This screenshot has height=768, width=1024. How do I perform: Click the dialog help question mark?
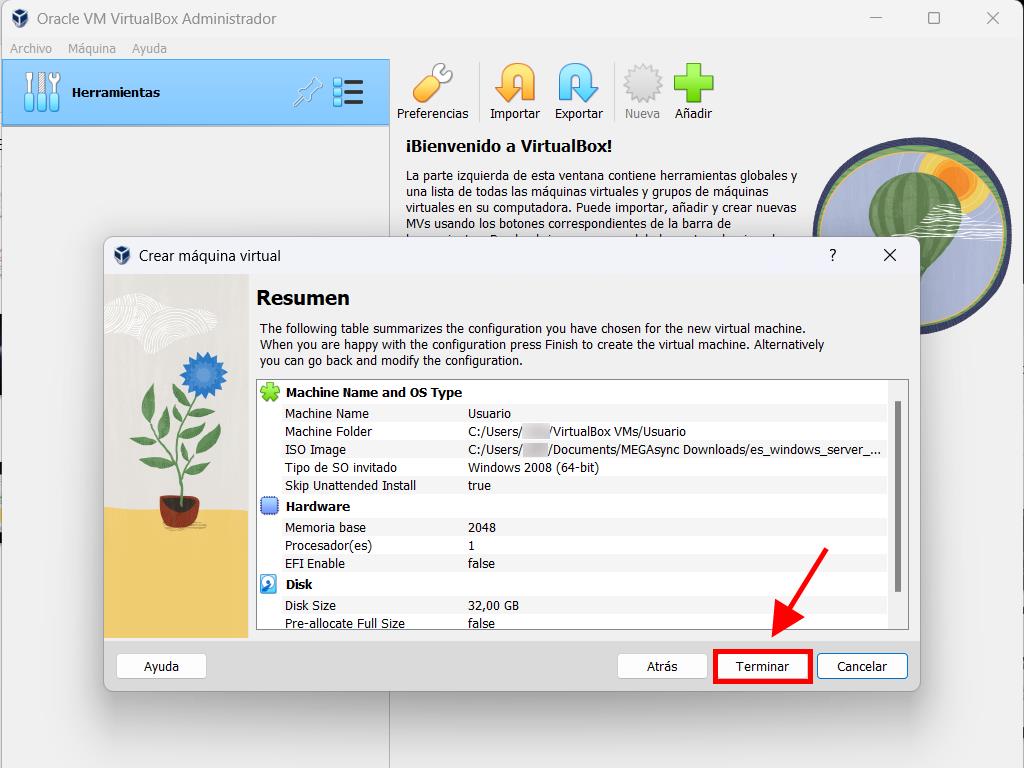click(832, 256)
